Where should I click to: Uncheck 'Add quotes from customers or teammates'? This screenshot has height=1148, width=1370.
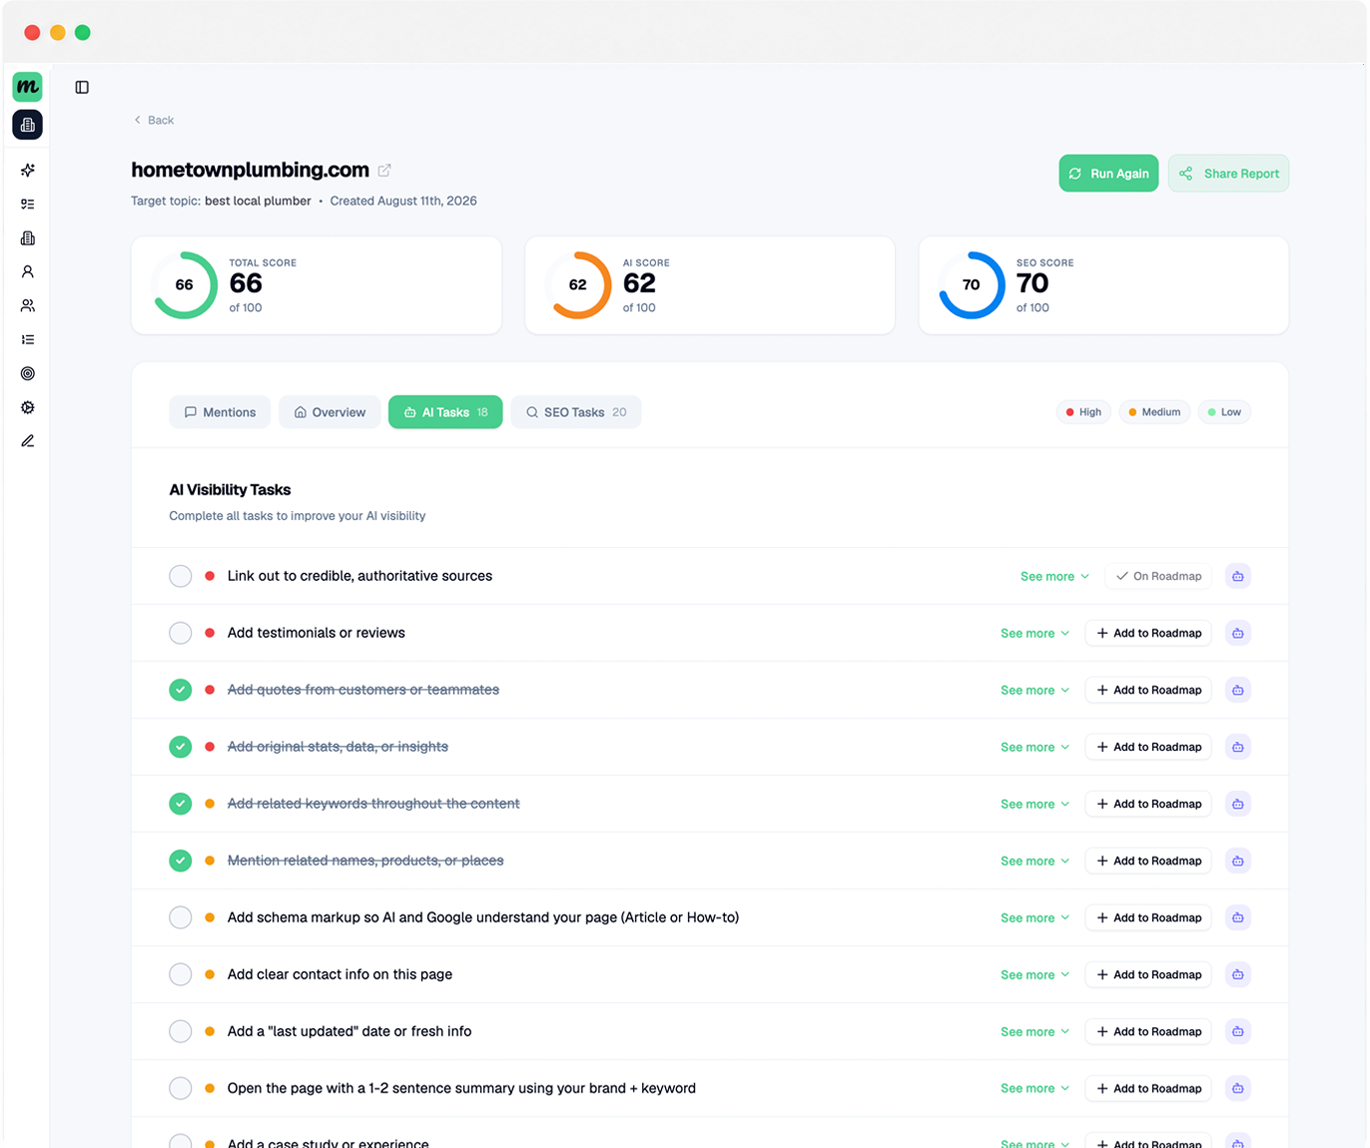pyautogui.click(x=180, y=690)
